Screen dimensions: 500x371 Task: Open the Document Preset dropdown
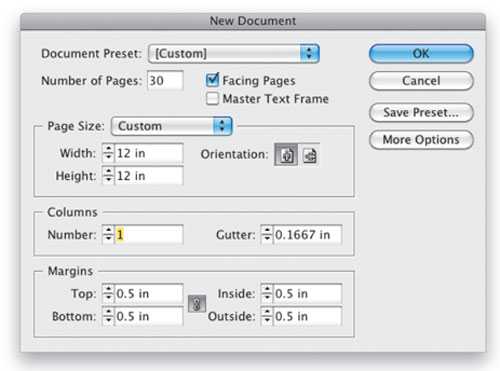coord(234,53)
